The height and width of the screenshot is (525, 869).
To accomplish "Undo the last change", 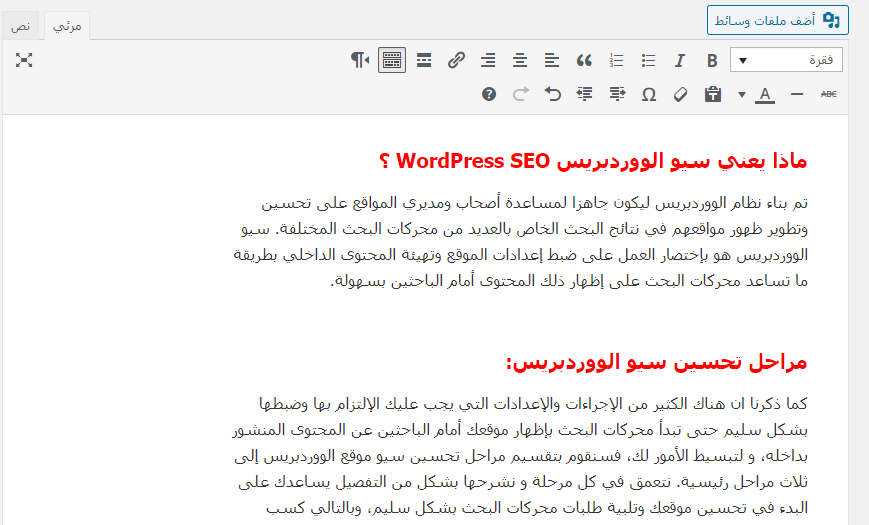I will (x=553, y=94).
